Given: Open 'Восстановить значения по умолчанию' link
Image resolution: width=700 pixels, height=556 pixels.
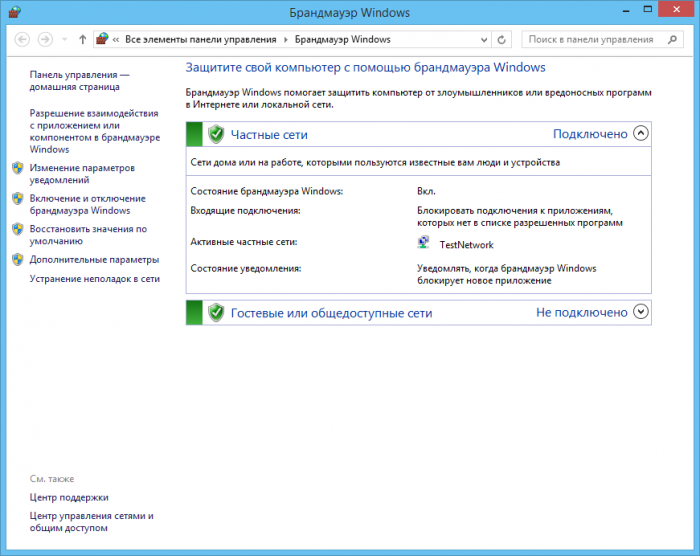Looking at the screenshot, I should pyautogui.click(x=88, y=235).
